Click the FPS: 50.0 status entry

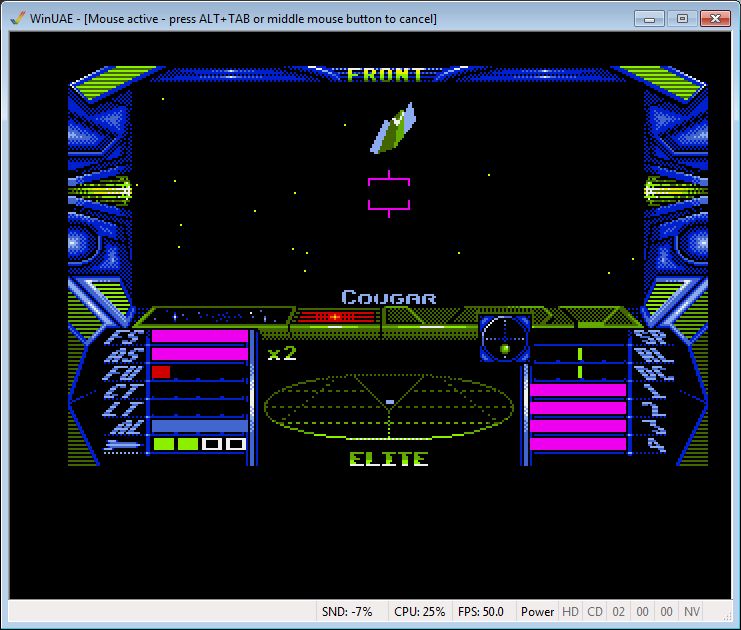(x=481, y=612)
